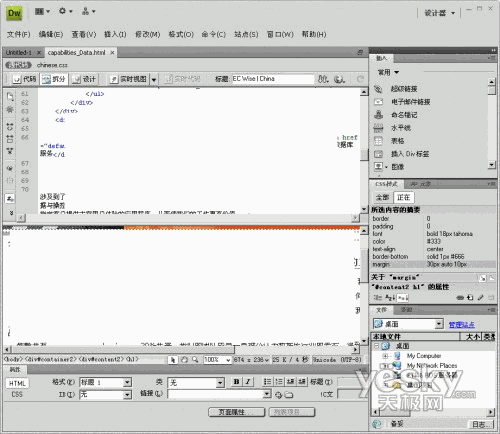
Task: Open File Management icon in document toolbar
Action: point(322,79)
